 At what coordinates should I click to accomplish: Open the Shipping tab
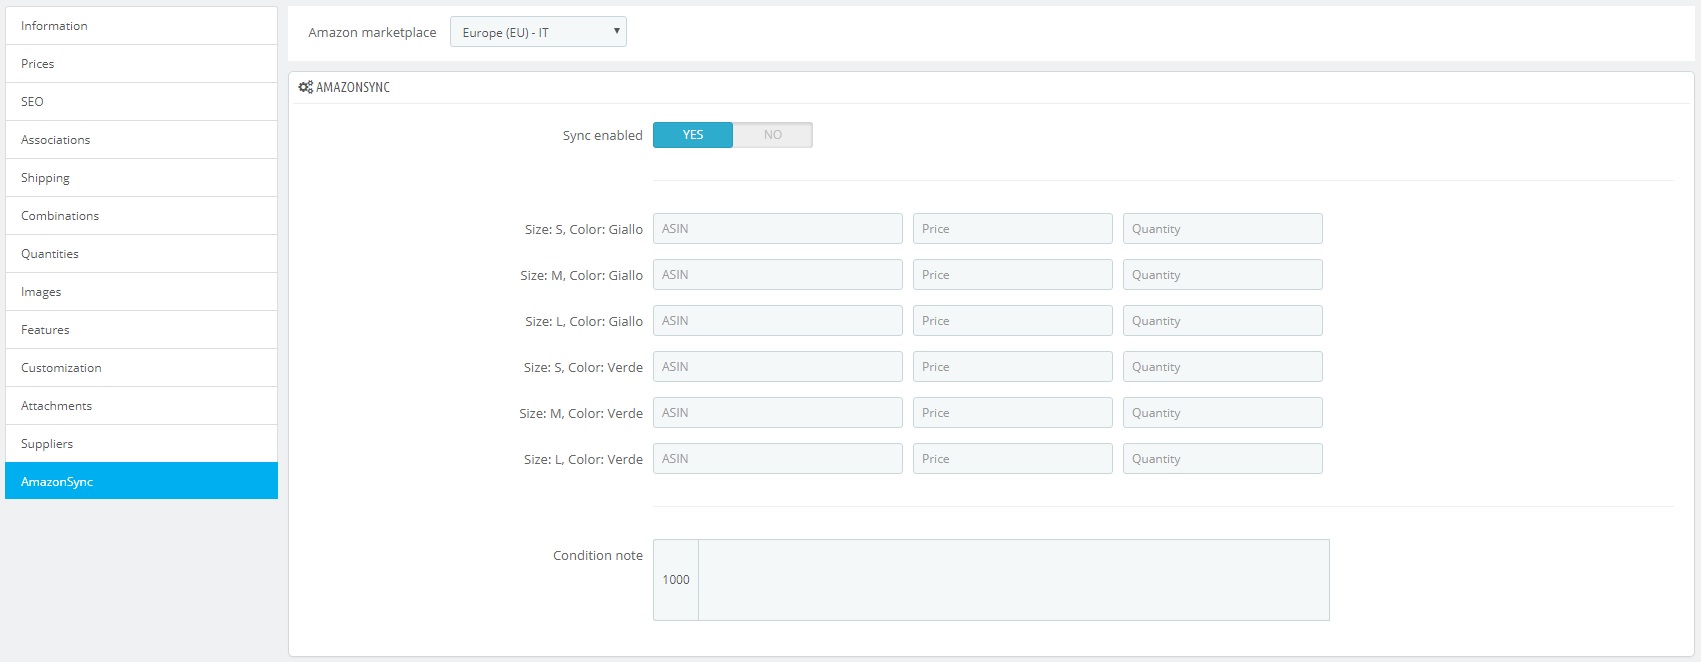(141, 178)
